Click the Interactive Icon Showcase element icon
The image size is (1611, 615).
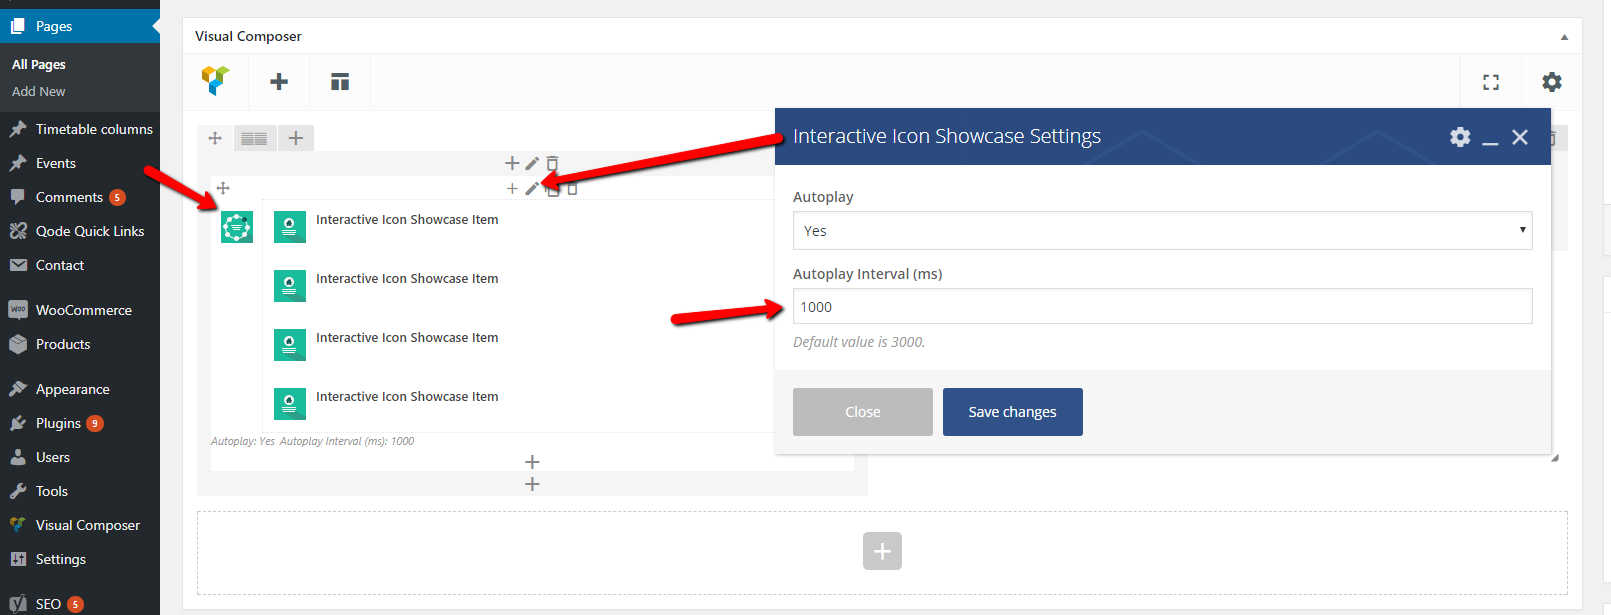237,227
